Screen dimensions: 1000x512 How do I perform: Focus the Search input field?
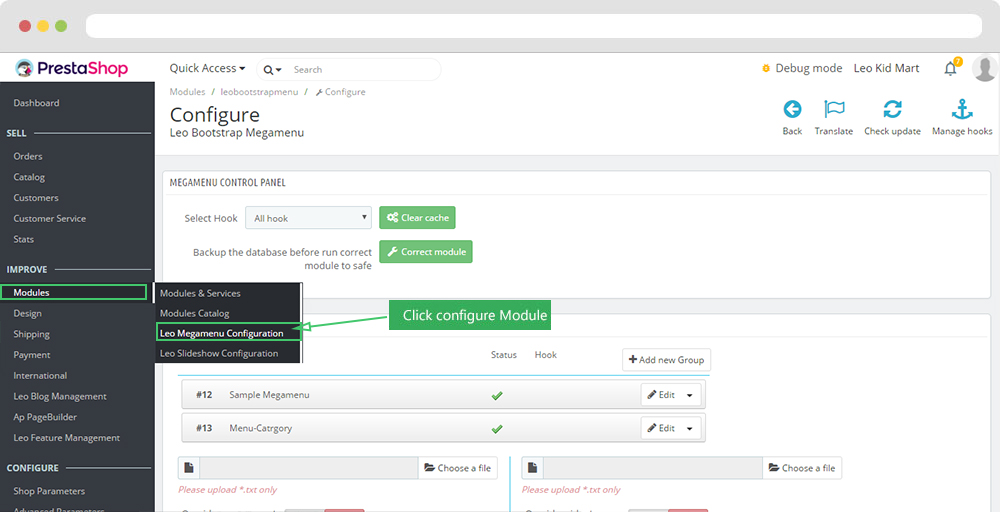point(364,69)
